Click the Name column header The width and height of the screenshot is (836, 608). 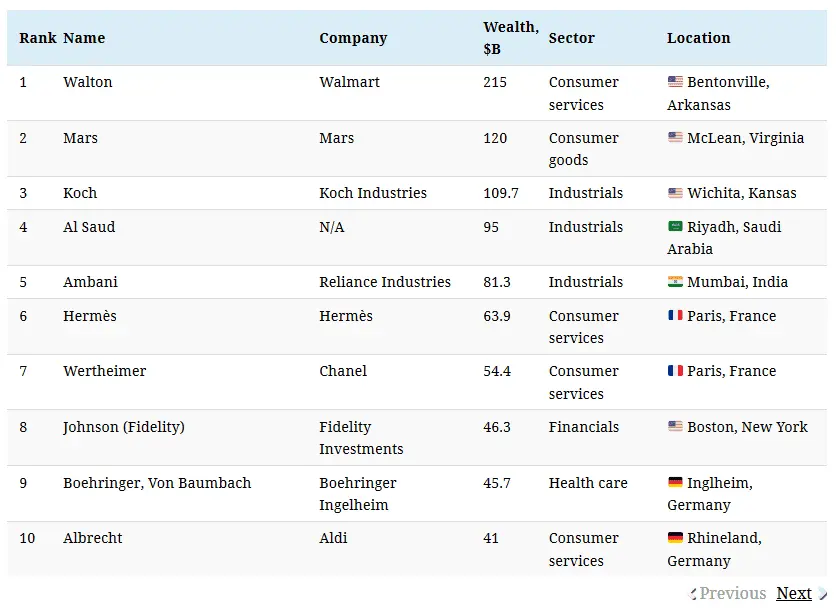pyautogui.click(x=84, y=38)
